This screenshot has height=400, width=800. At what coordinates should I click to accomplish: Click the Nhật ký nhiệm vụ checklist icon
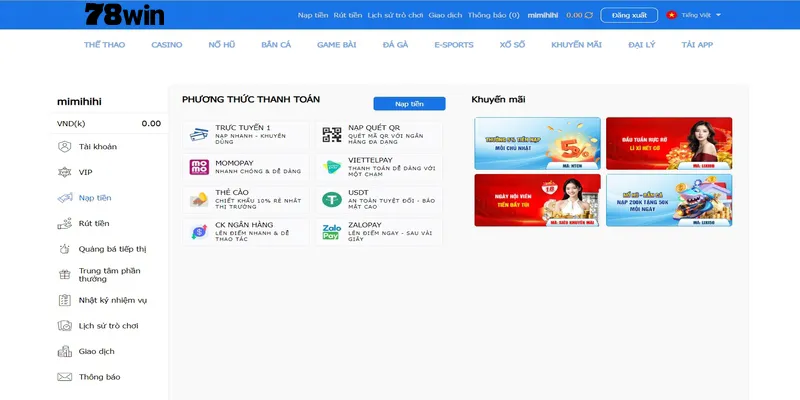click(x=64, y=301)
